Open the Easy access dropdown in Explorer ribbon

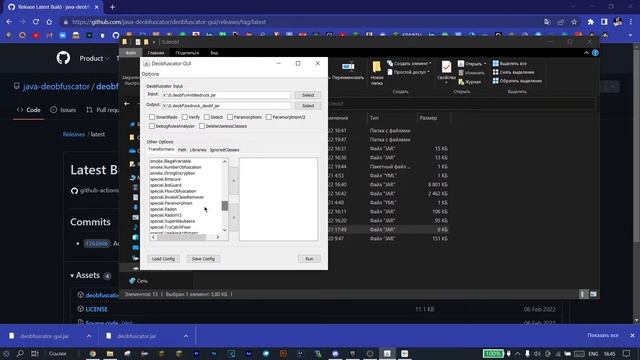(408, 72)
